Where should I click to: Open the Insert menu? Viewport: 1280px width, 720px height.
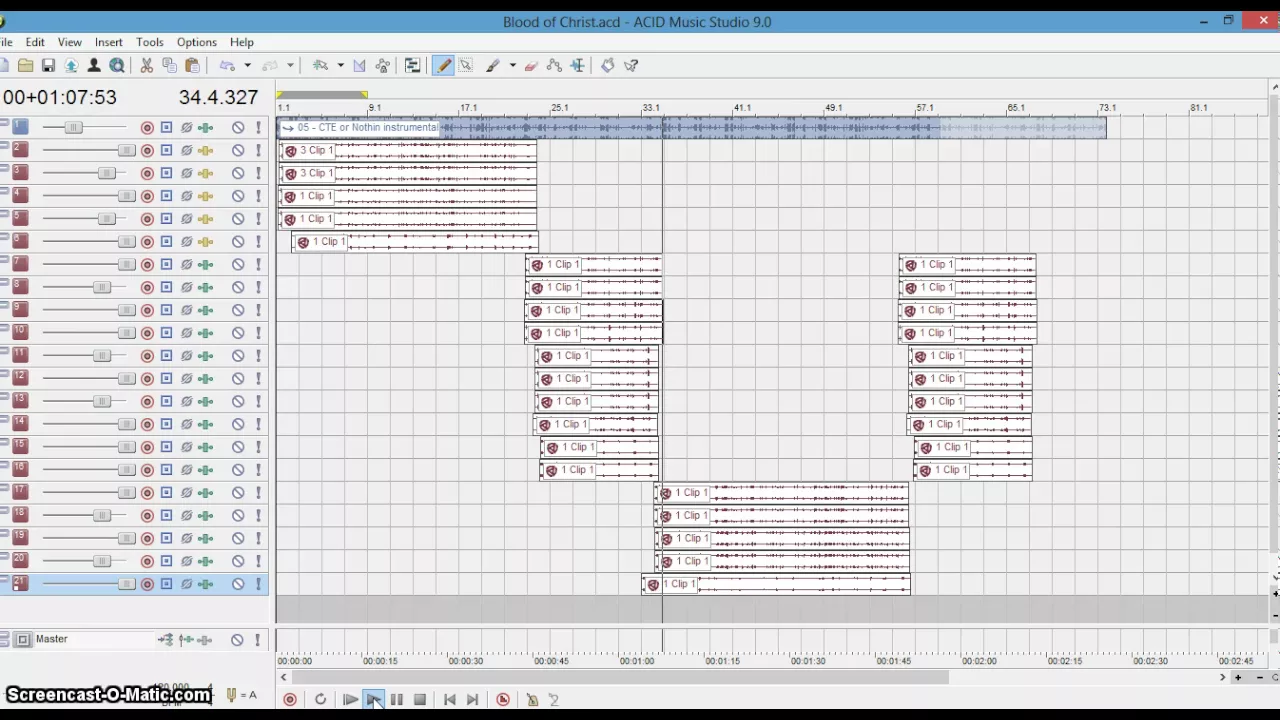click(108, 42)
